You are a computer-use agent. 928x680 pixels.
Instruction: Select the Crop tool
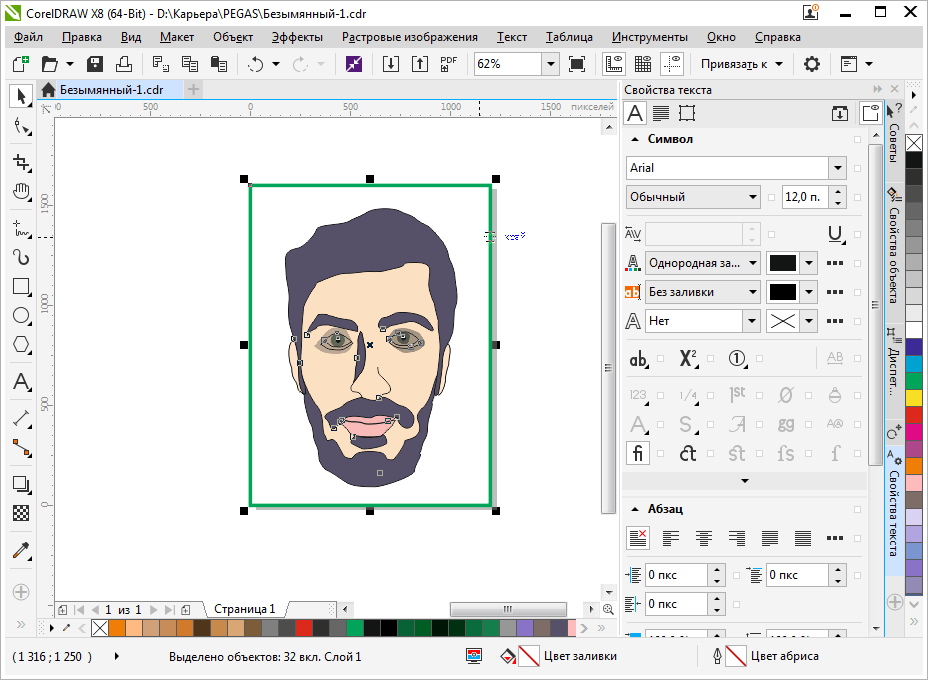[x=20, y=162]
